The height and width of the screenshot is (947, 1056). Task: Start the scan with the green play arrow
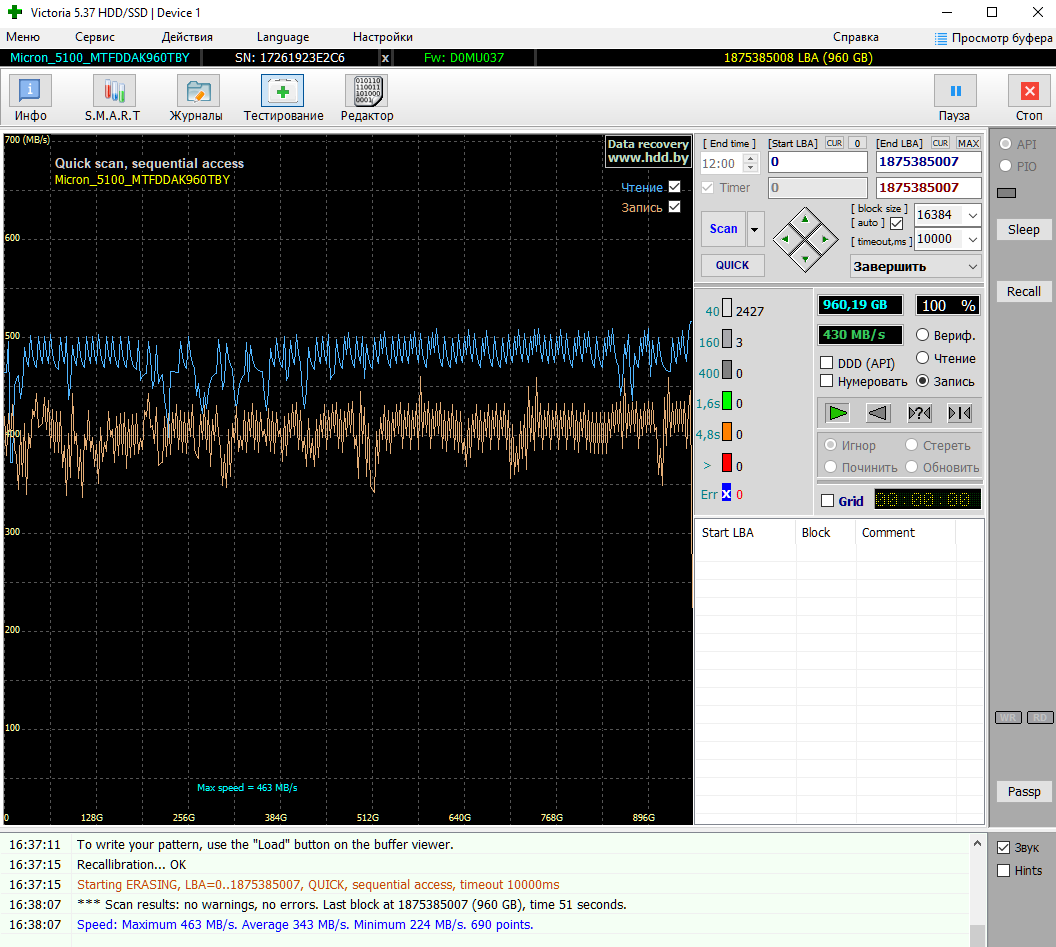(x=838, y=413)
